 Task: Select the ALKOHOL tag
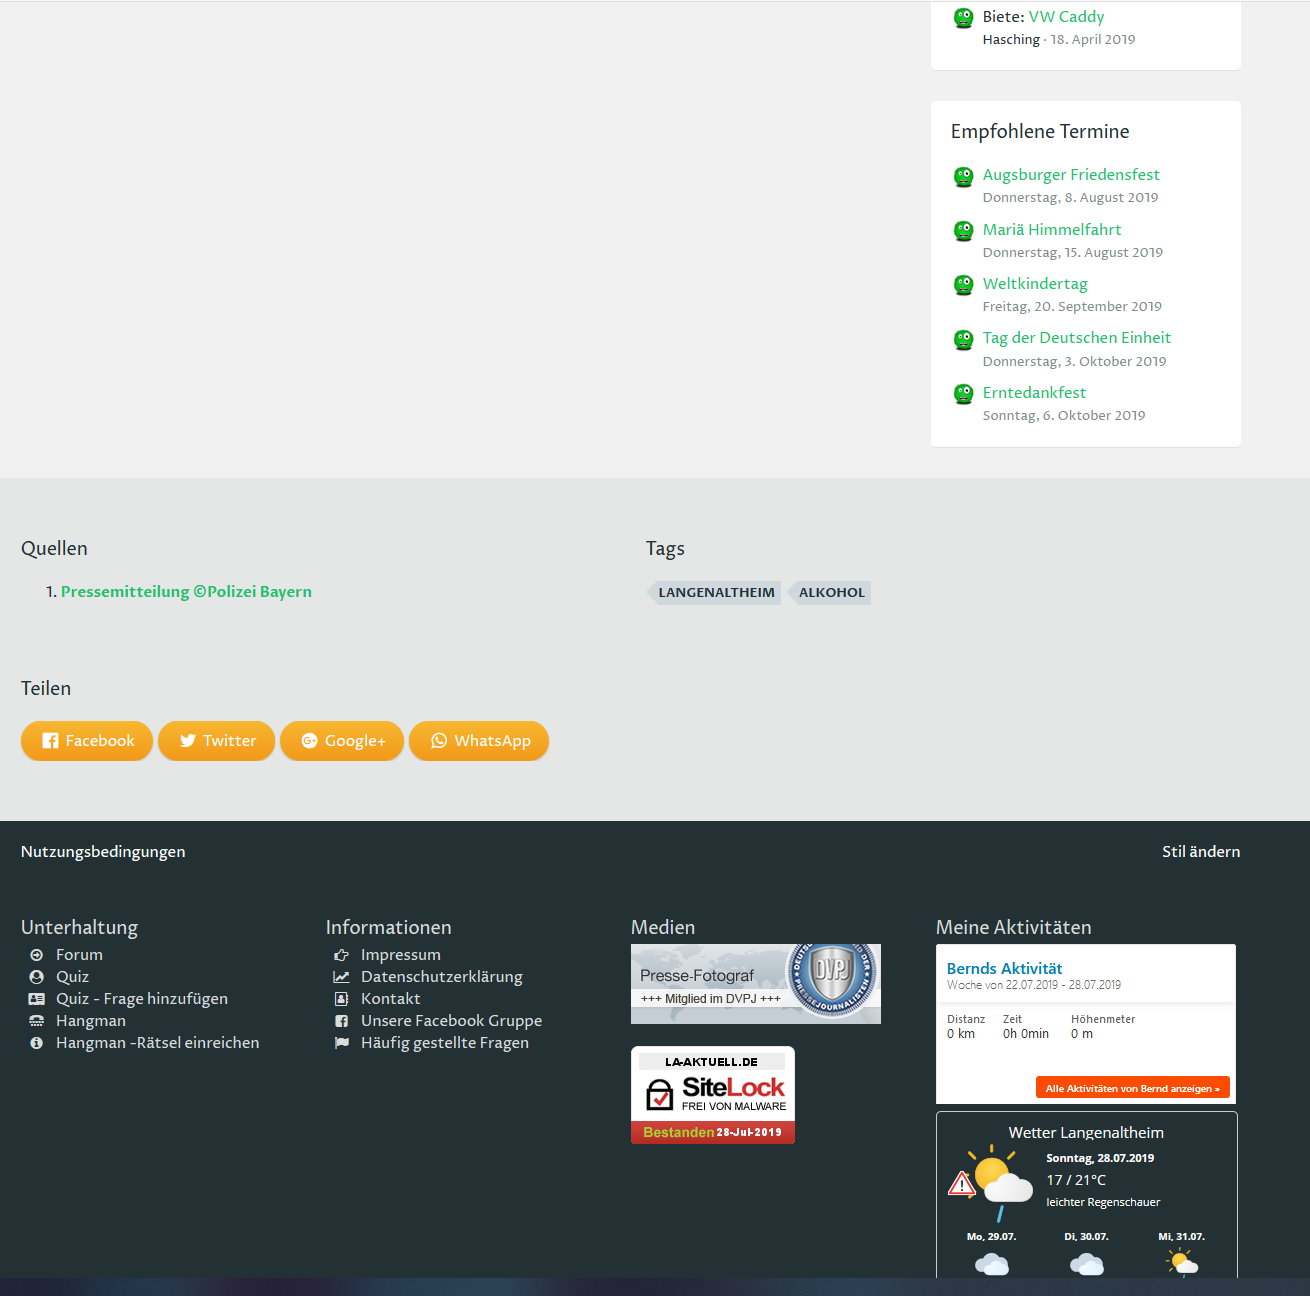point(831,593)
